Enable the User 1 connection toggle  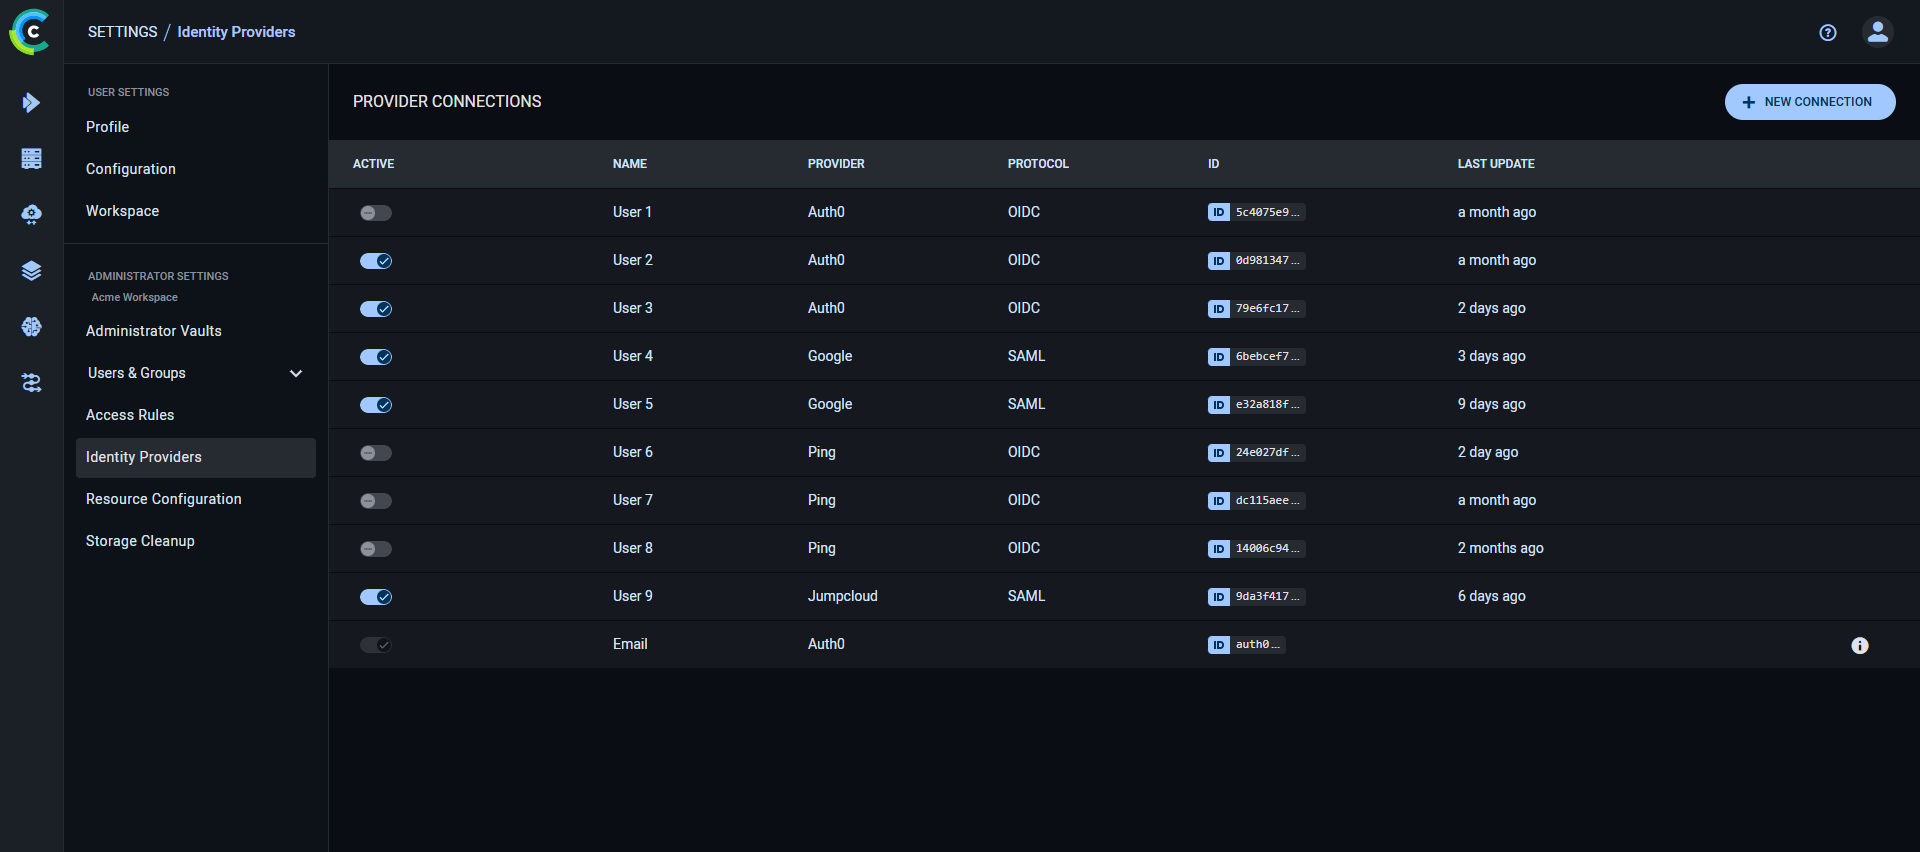[376, 213]
